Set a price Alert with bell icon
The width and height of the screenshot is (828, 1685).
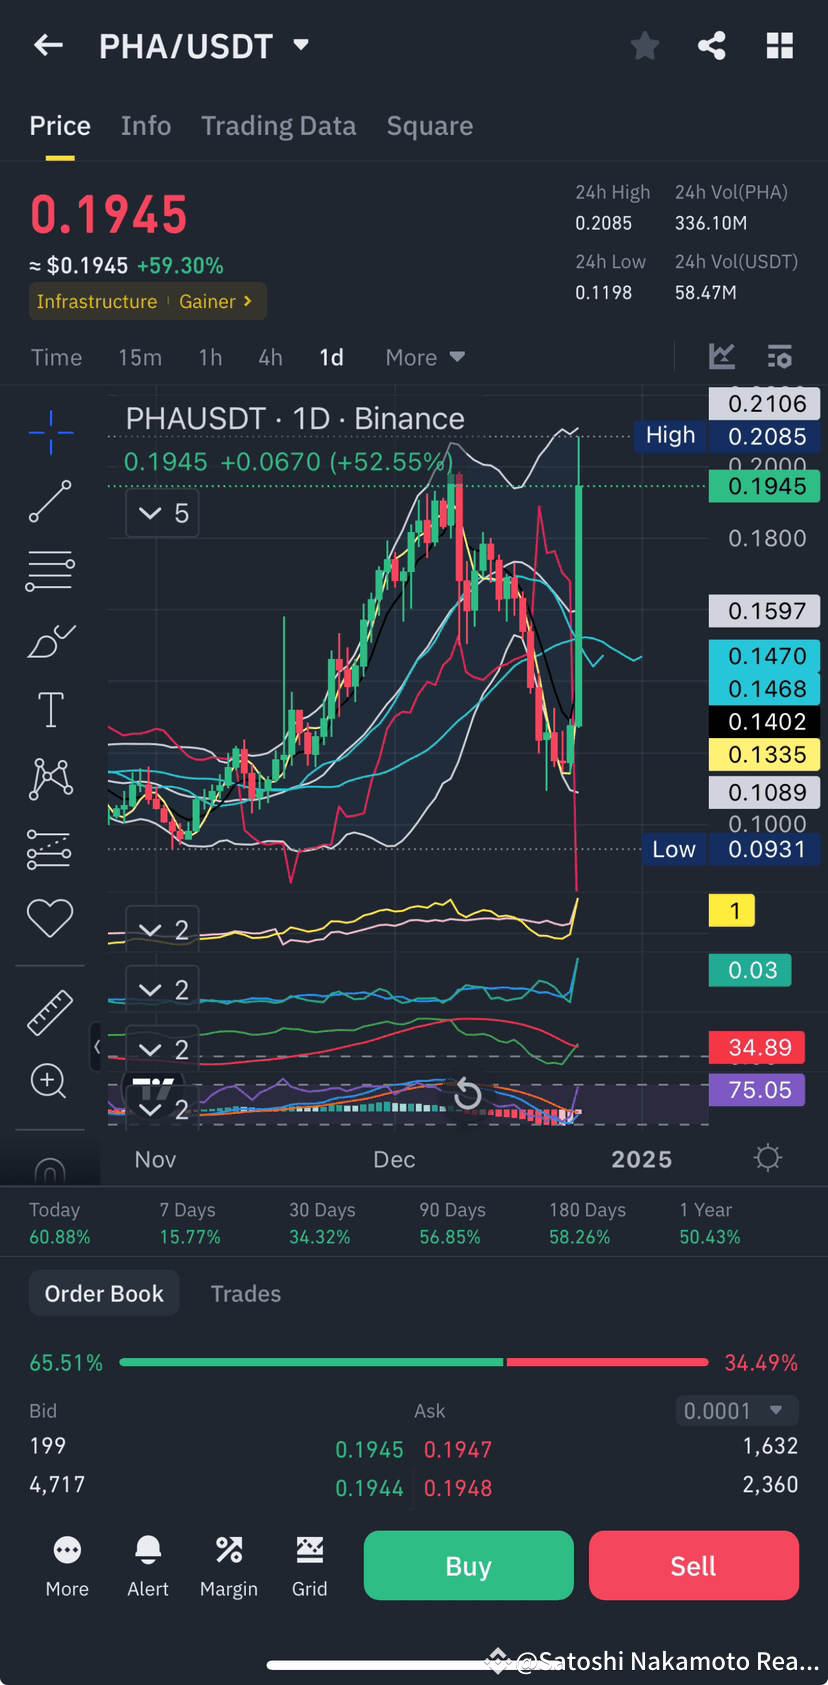(148, 1566)
